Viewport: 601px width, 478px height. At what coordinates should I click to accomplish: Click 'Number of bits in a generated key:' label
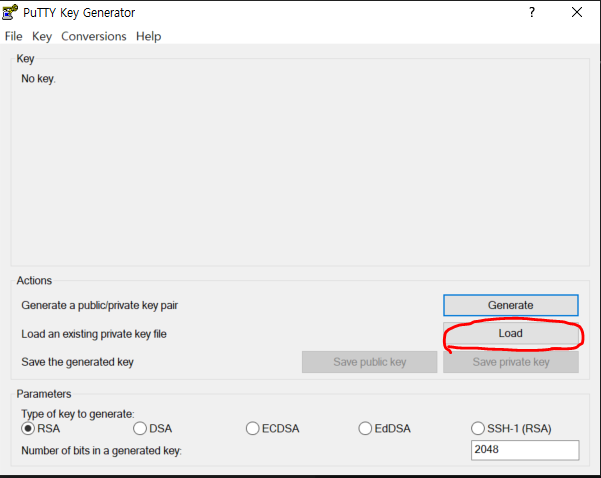(101, 451)
